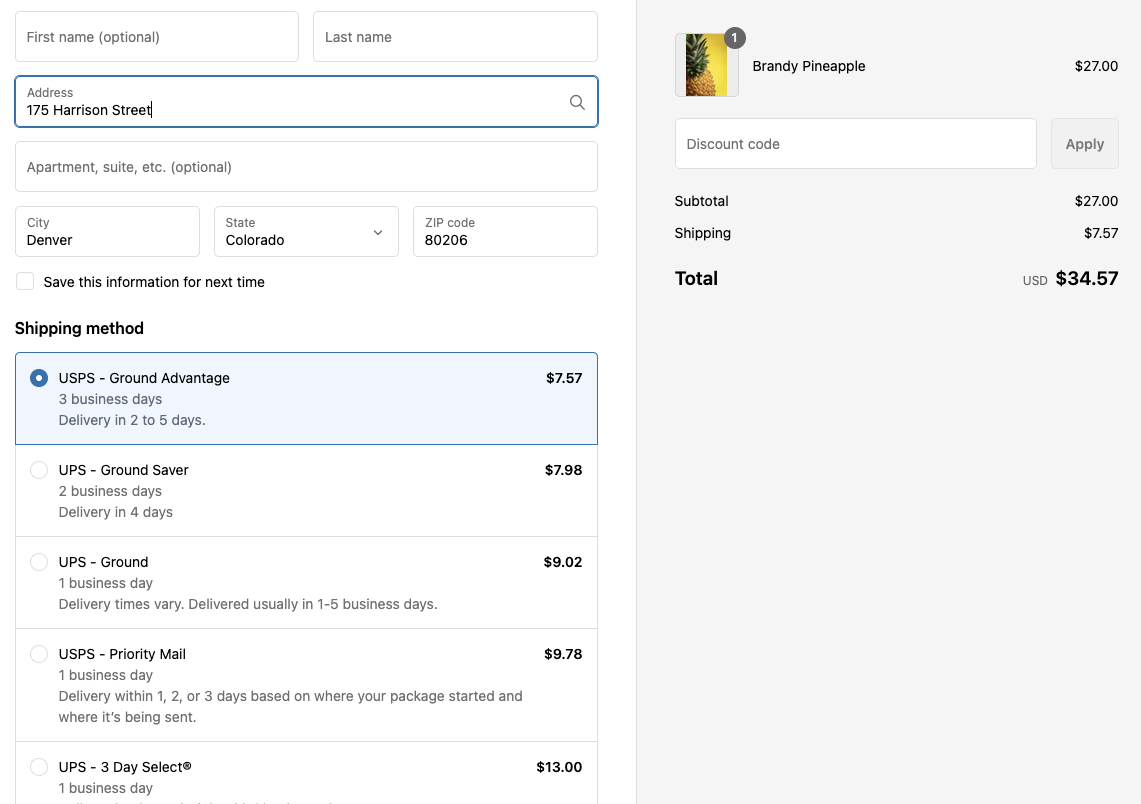Click the City field showing Denver
1141x804 pixels.
coord(107,231)
